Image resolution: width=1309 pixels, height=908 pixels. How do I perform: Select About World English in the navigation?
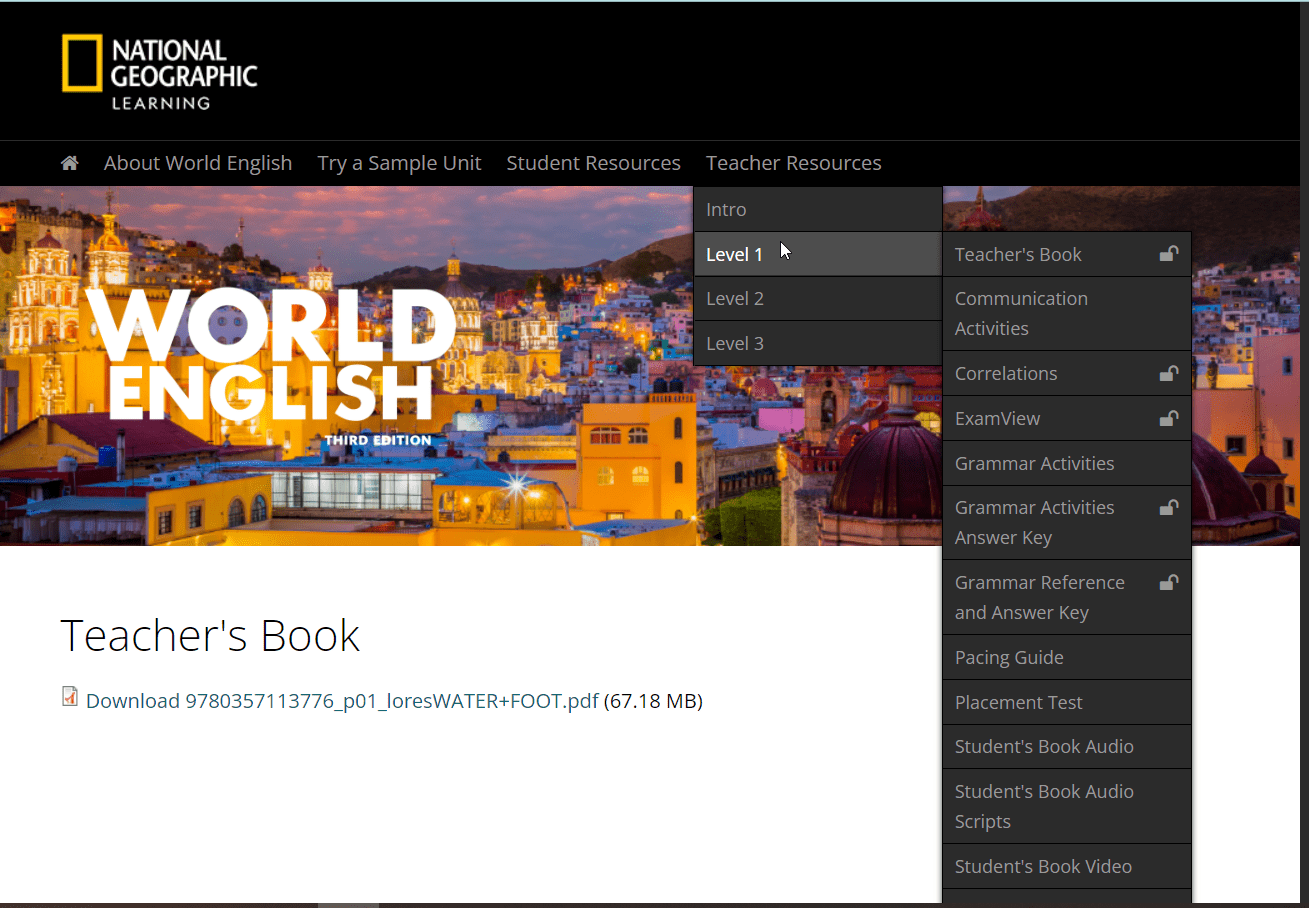[x=197, y=162]
